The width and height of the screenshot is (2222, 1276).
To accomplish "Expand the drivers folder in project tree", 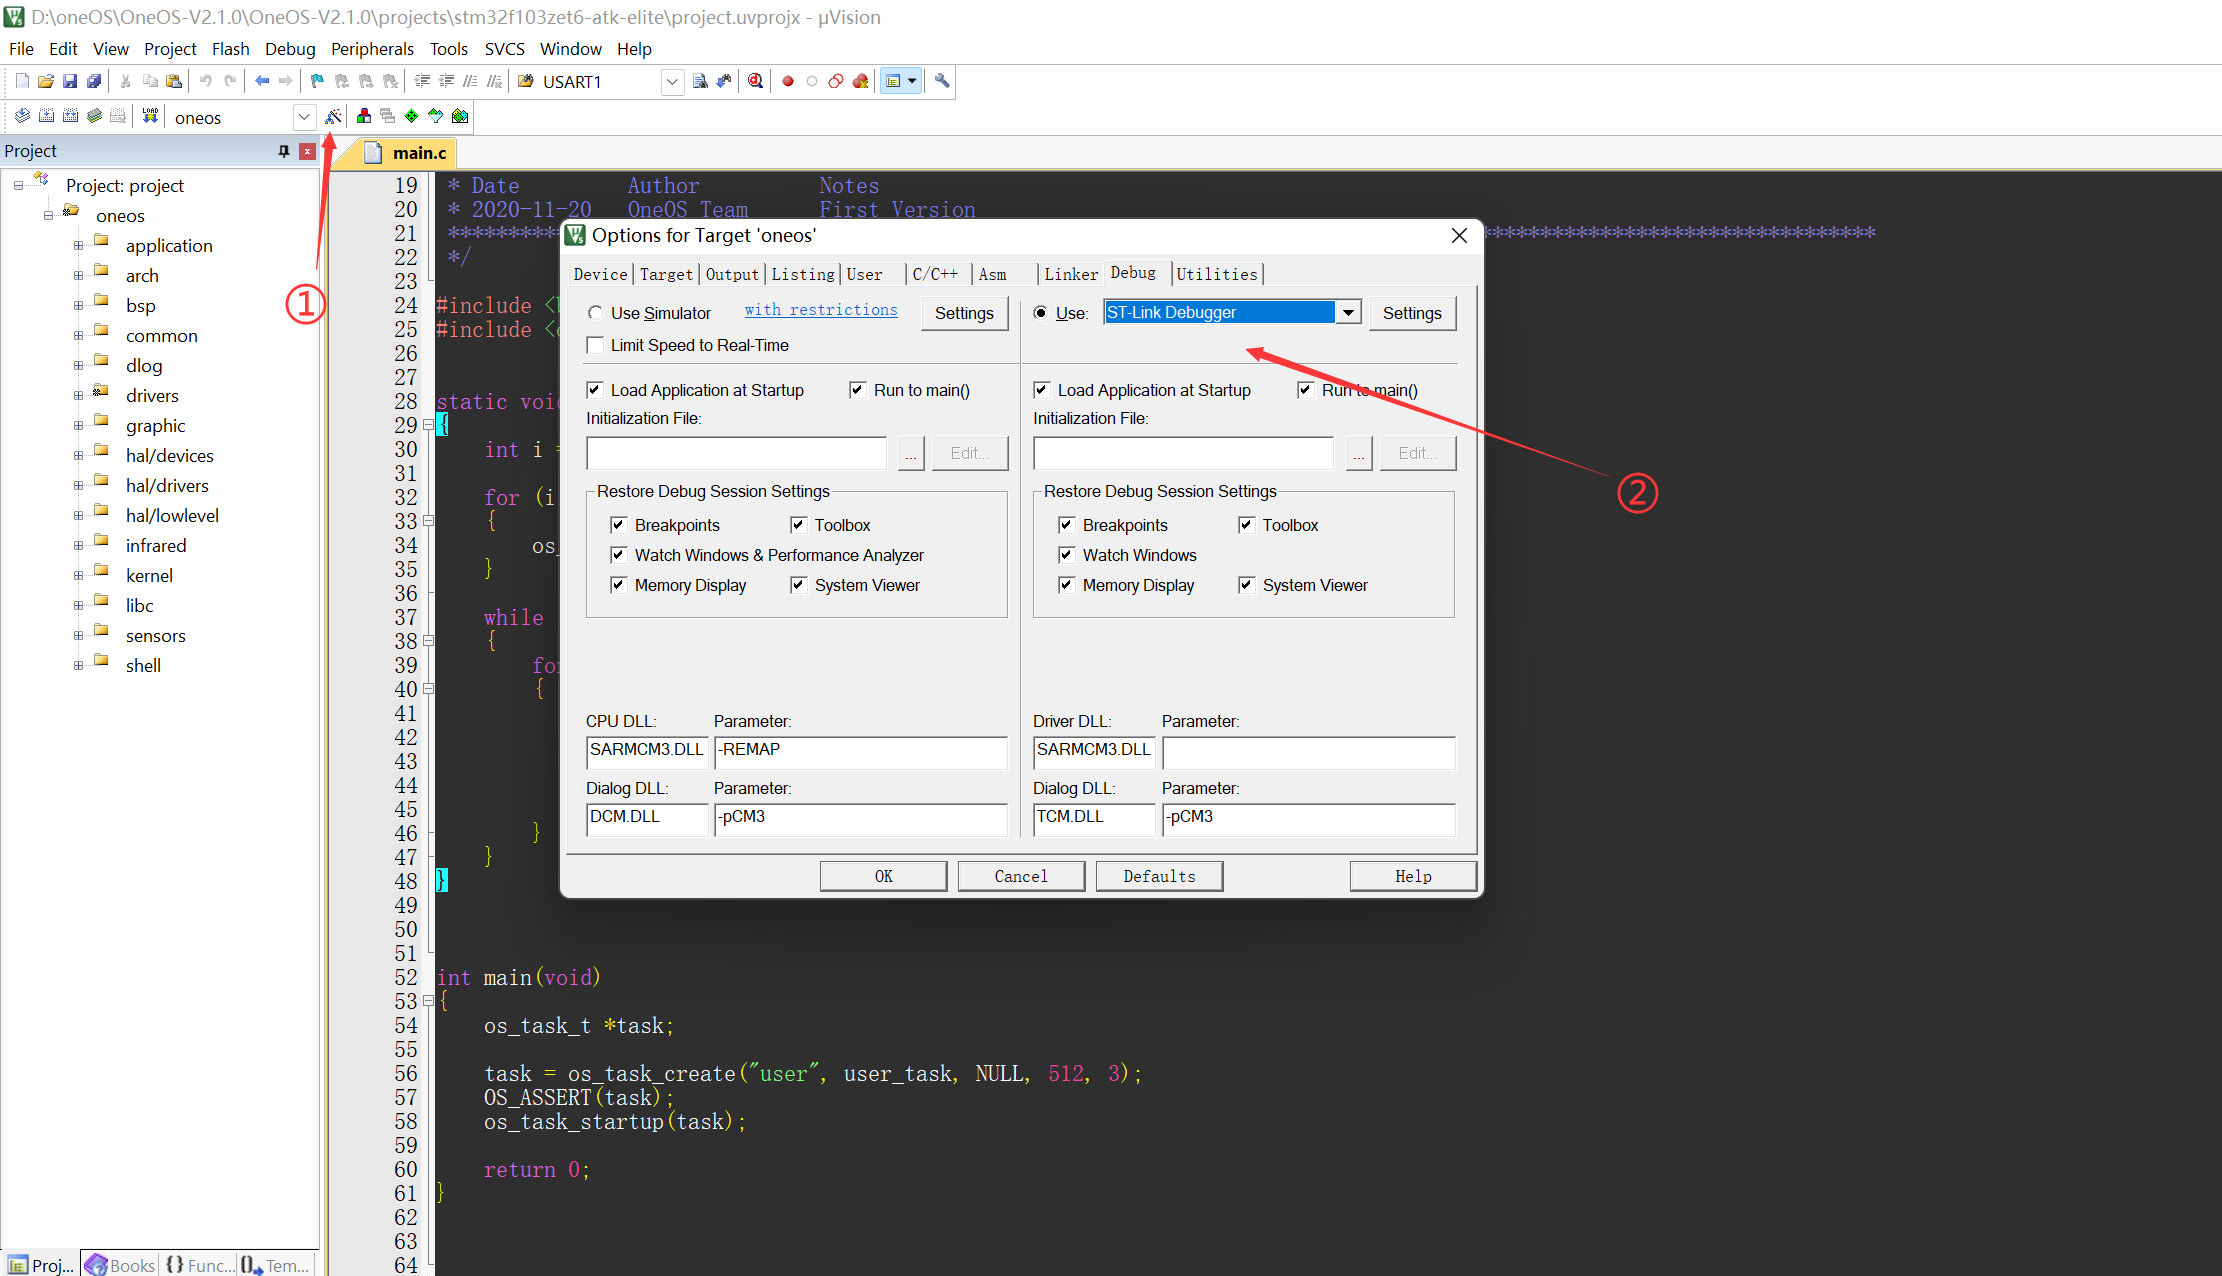I will [x=78, y=396].
